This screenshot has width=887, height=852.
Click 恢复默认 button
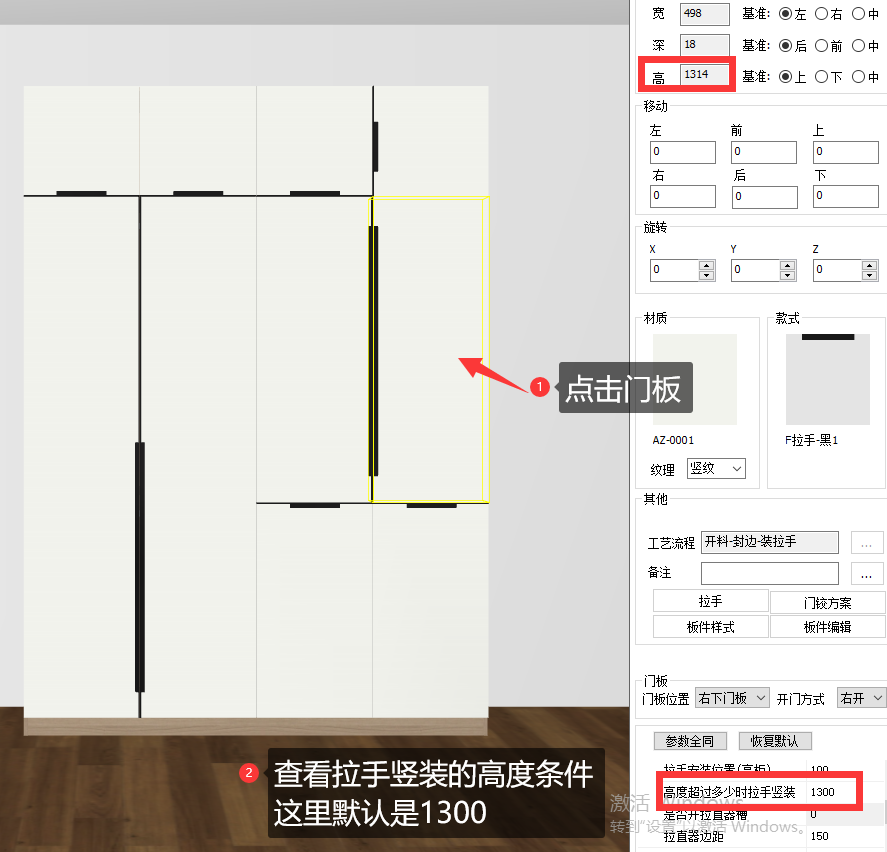775,741
